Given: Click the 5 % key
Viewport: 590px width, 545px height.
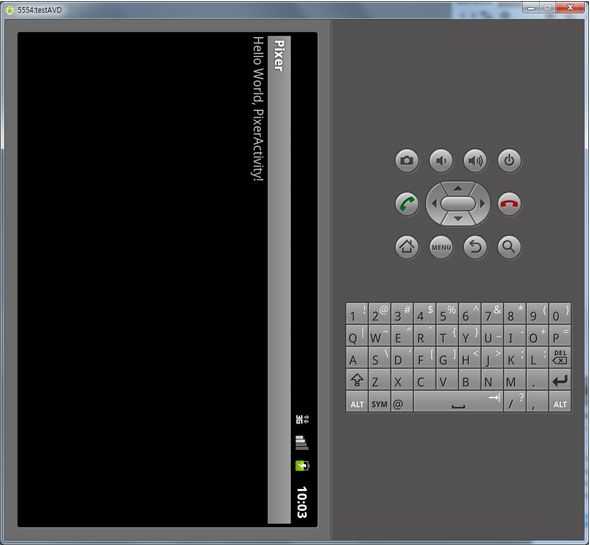Looking at the screenshot, I should click(447, 313).
